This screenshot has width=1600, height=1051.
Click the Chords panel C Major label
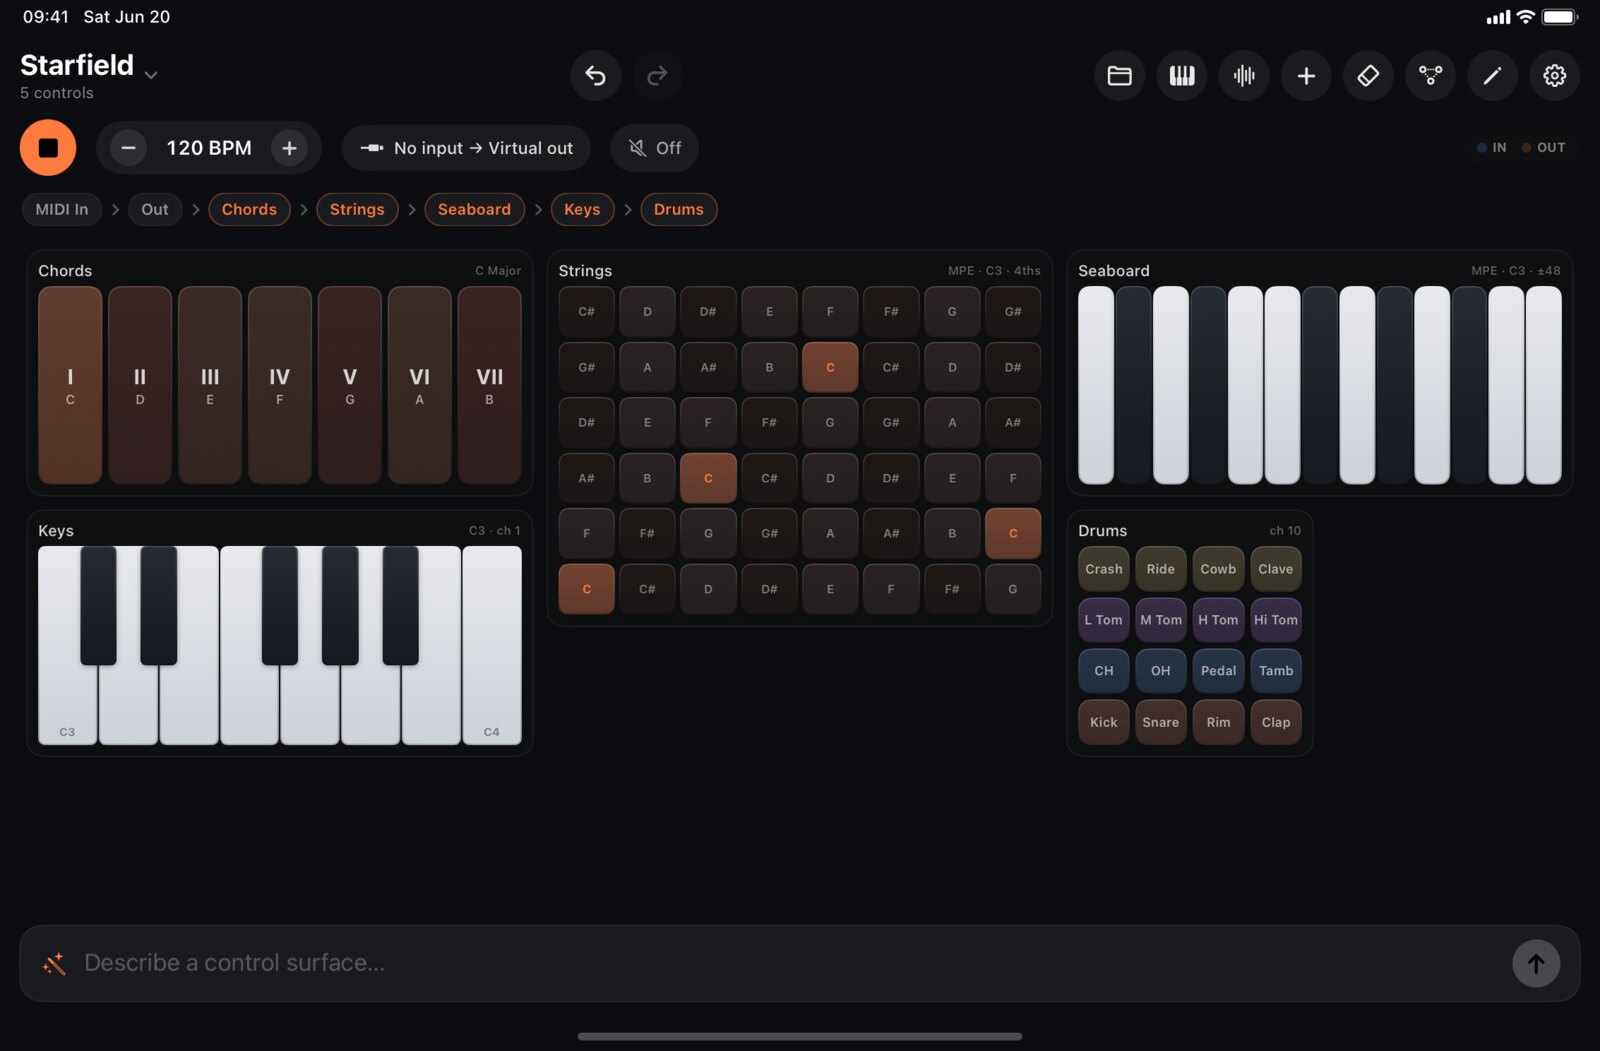click(x=498, y=271)
